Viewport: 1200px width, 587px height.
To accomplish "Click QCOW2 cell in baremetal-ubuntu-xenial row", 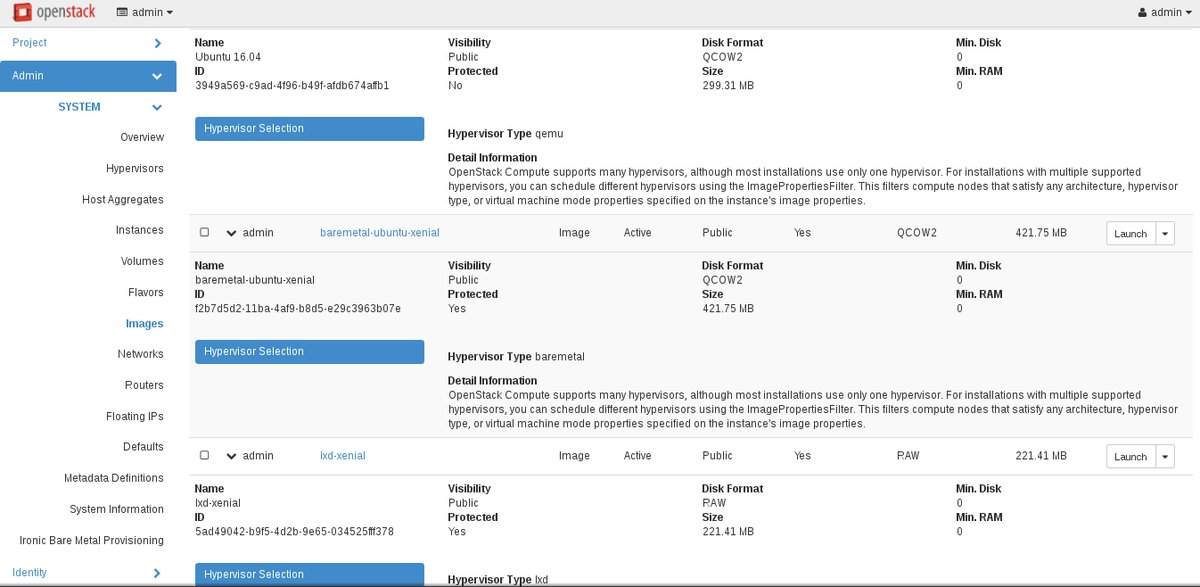I will (917, 233).
